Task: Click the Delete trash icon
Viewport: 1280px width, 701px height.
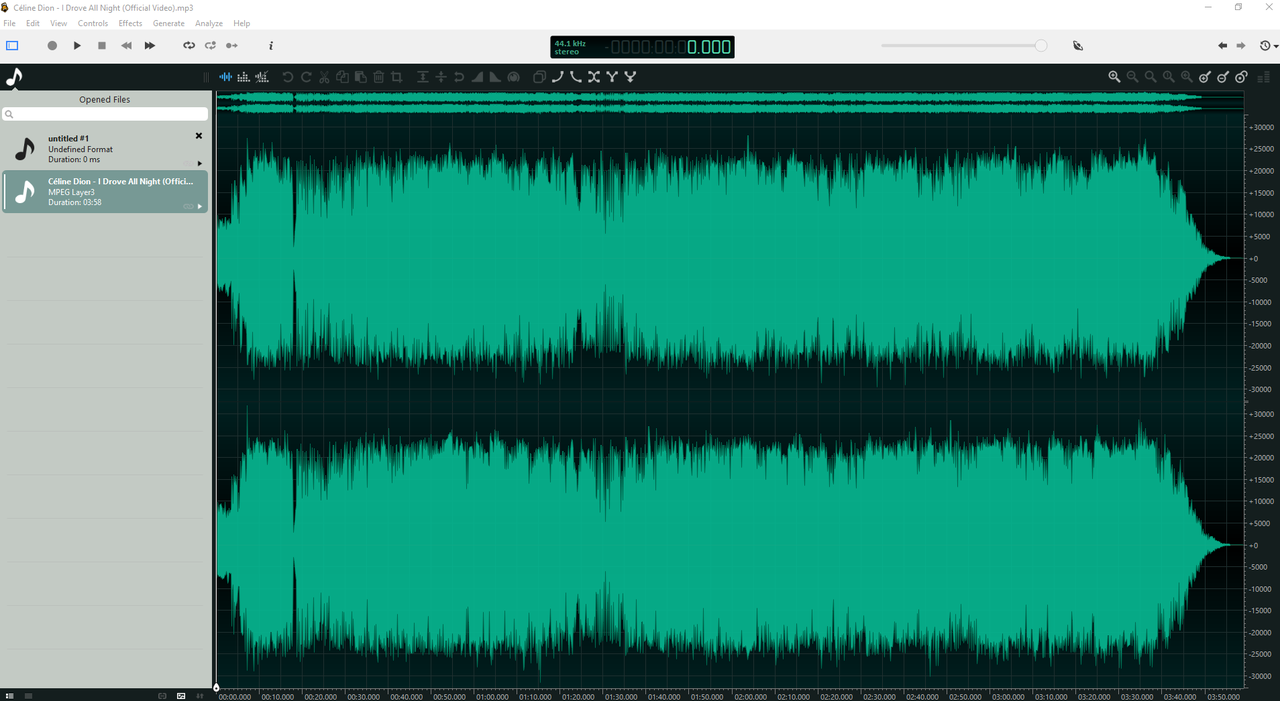Action: (378, 77)
